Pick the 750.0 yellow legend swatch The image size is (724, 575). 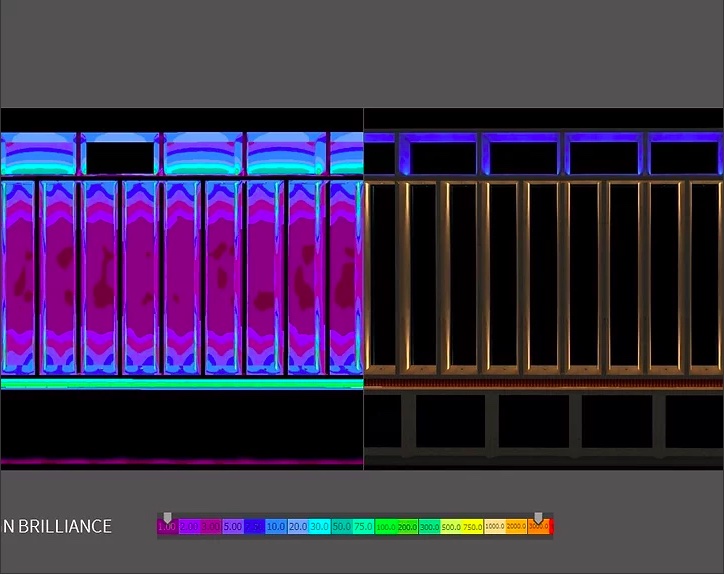point(472,527)
